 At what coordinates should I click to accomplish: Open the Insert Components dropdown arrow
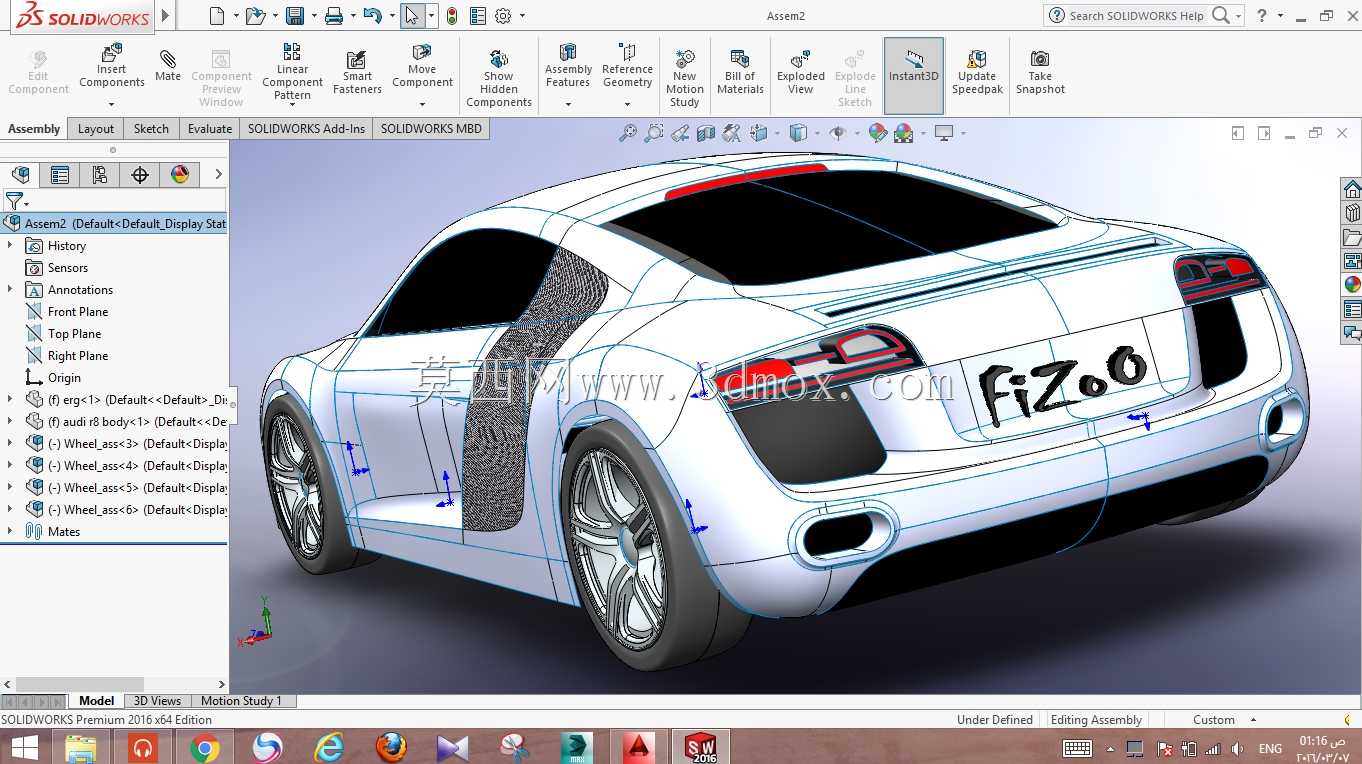pyautogui.click(x=111, y=104)
